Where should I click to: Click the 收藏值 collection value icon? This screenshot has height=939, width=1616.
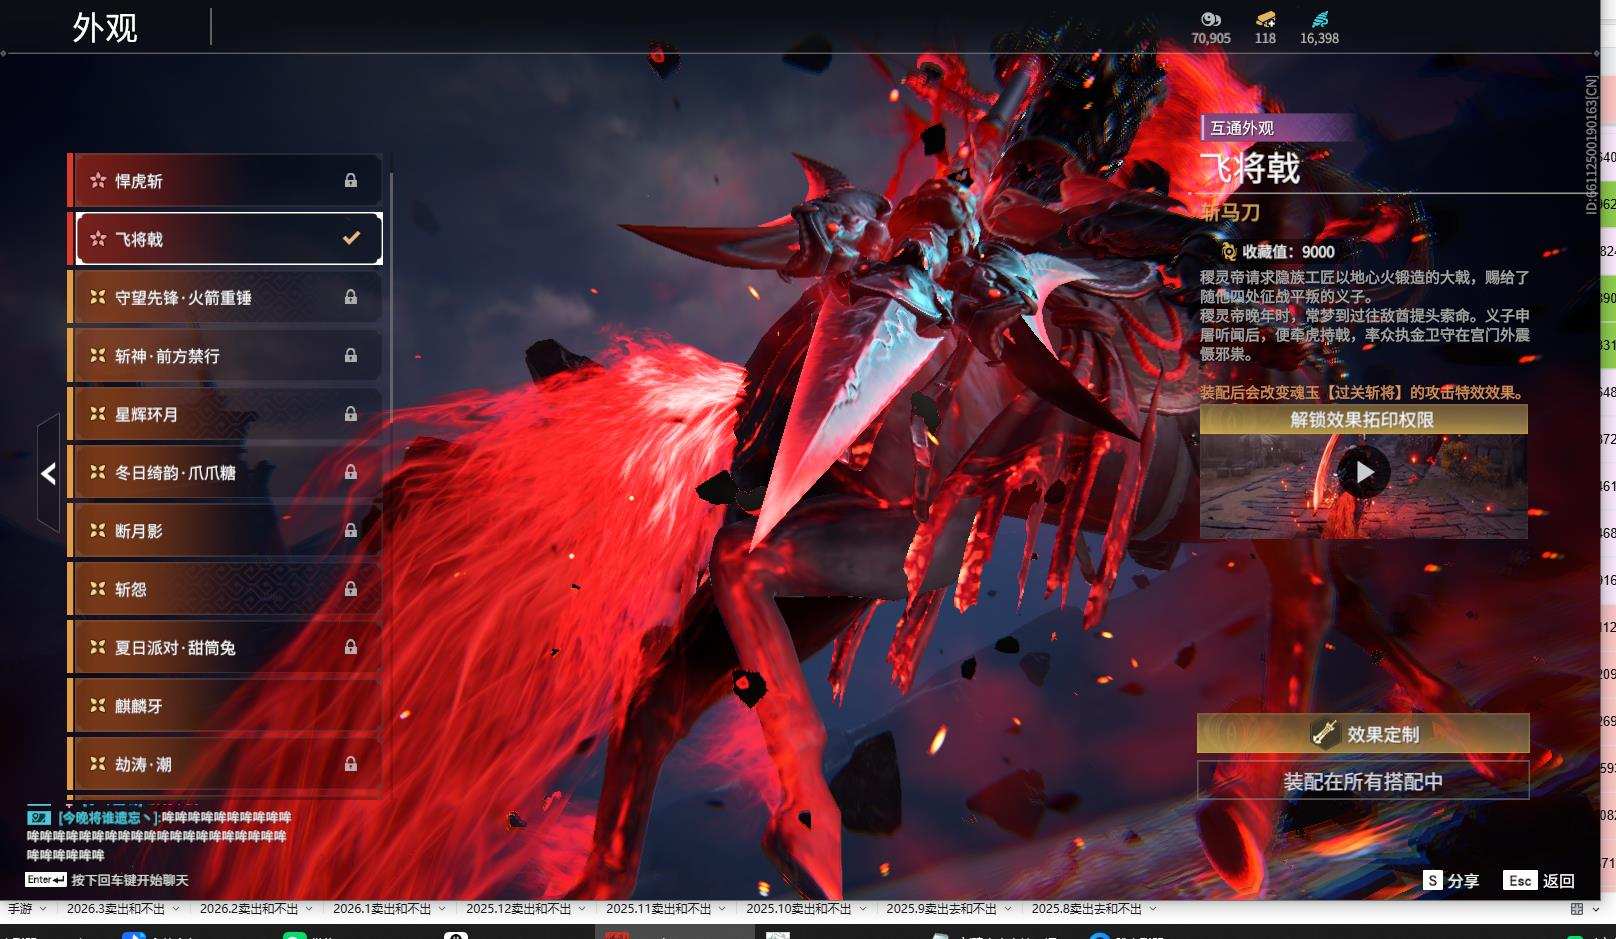coord(1228,252)
